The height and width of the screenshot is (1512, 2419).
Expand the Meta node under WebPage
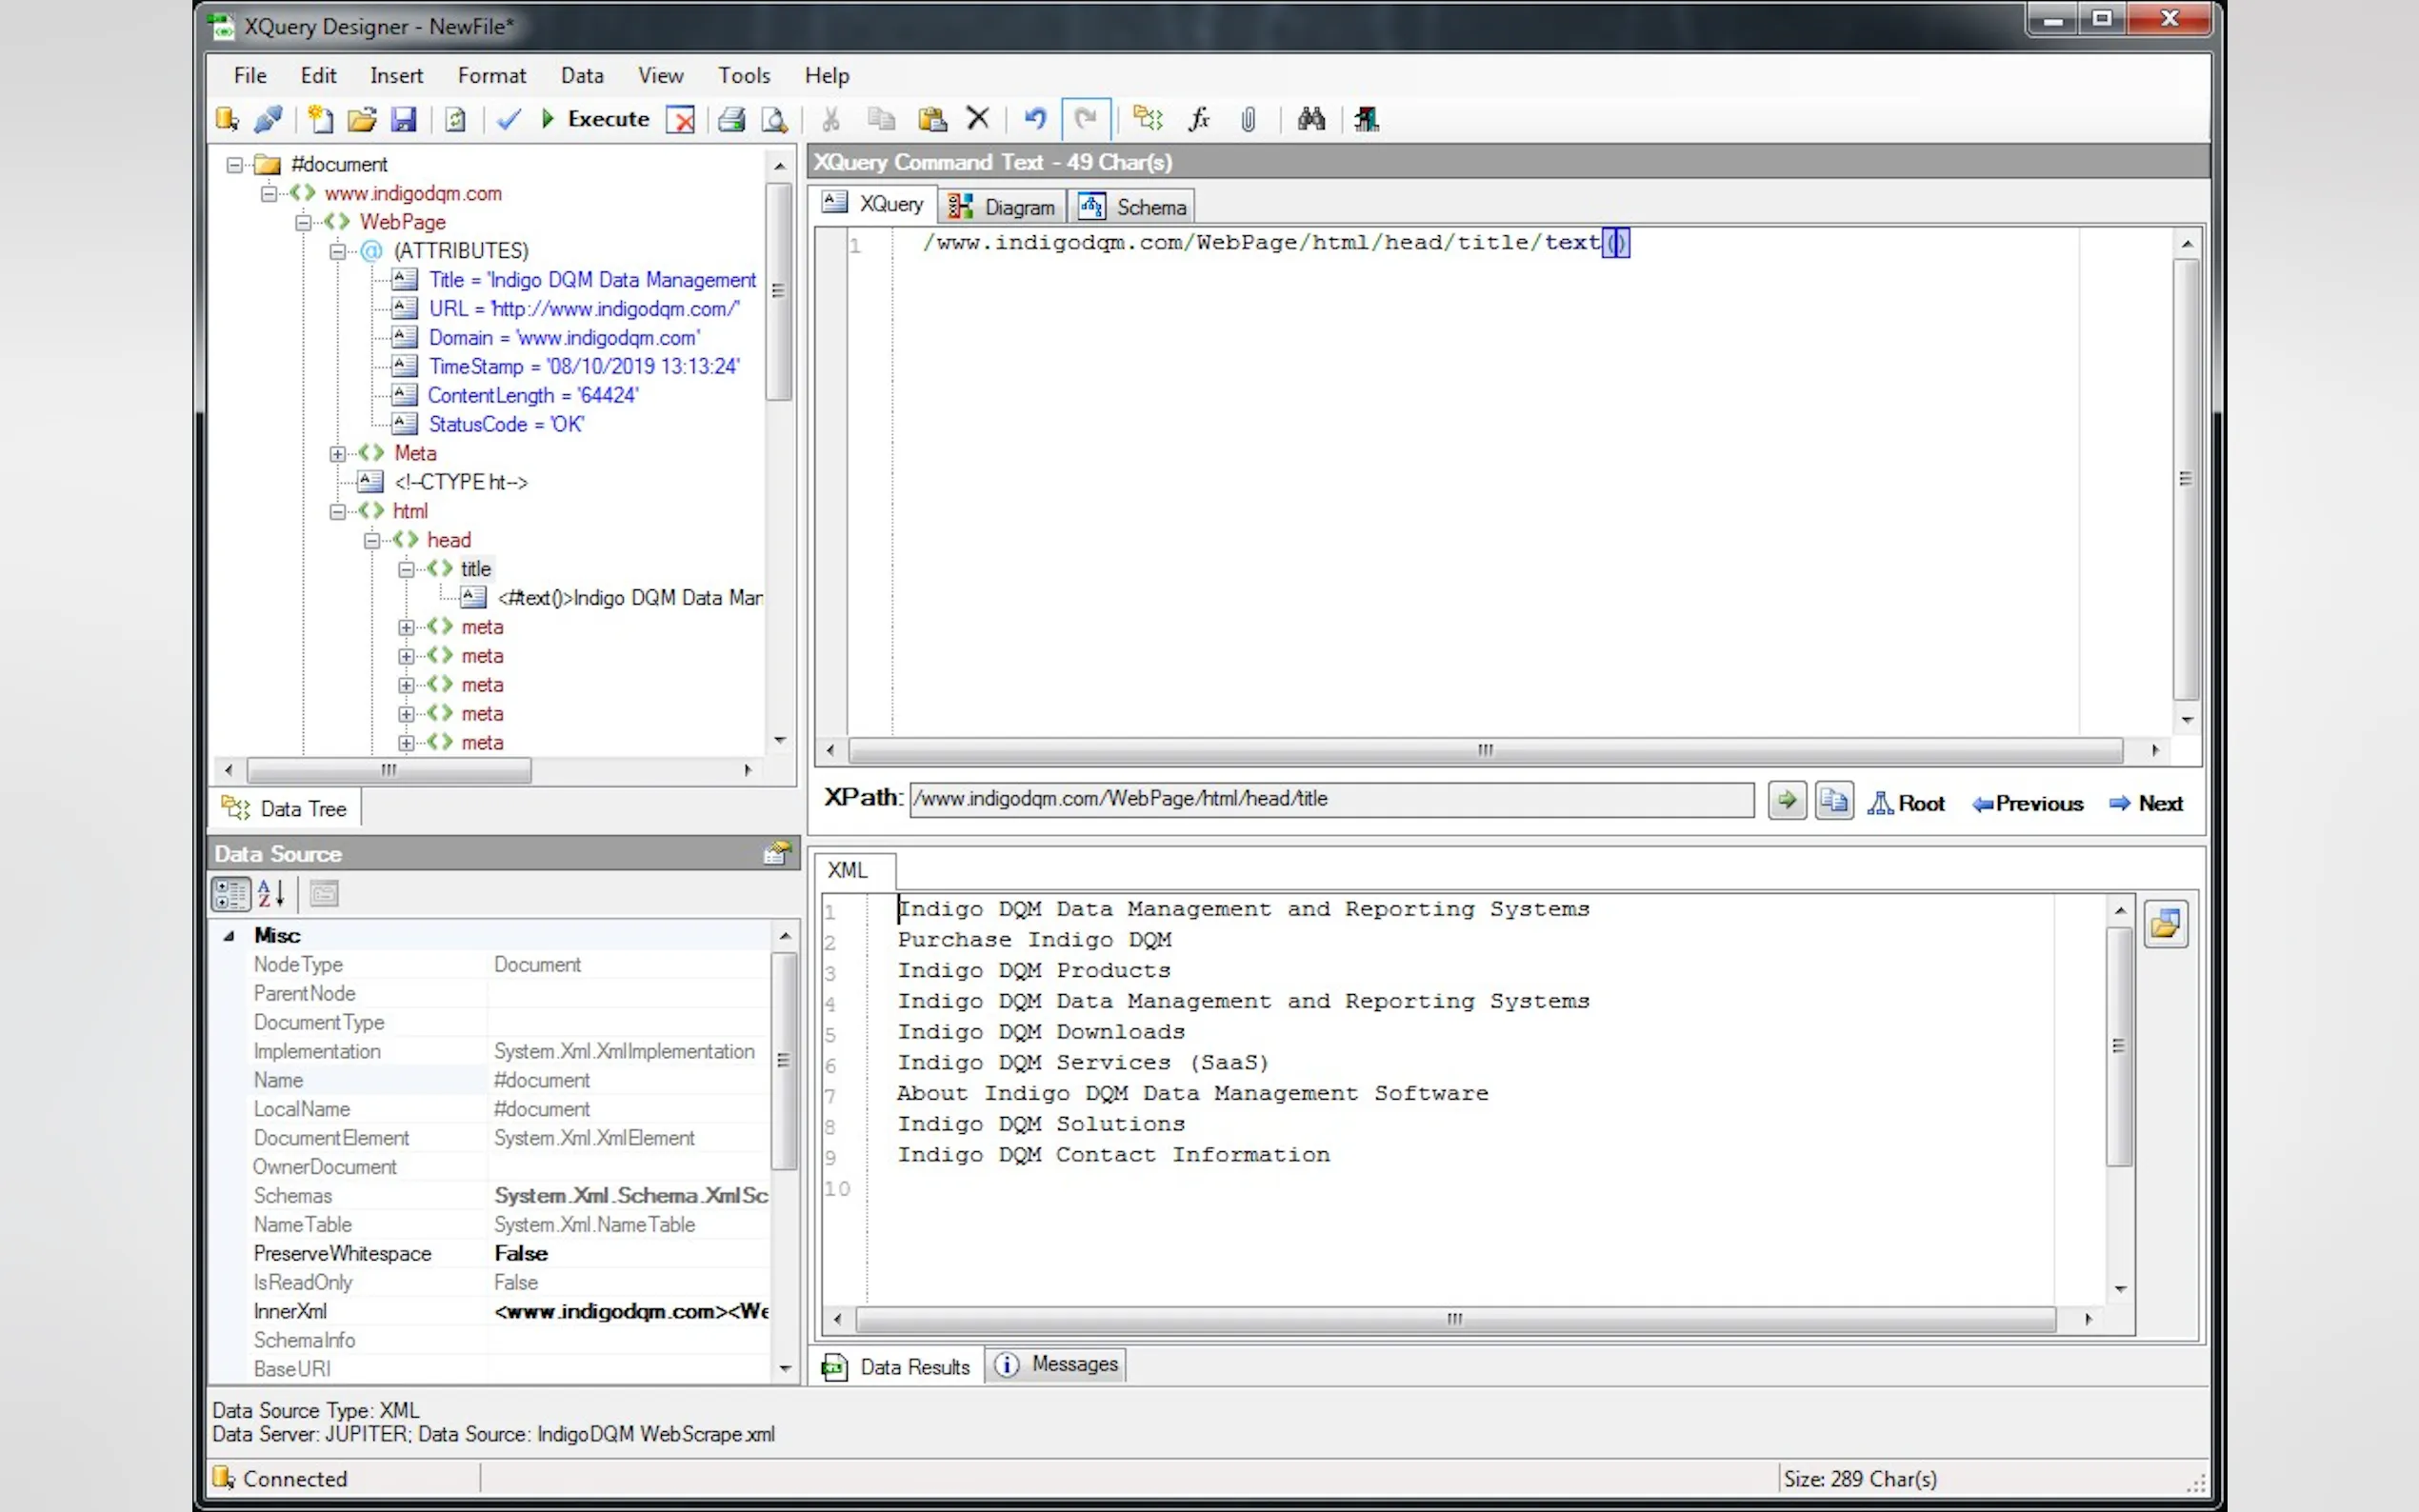coord(338,454)
